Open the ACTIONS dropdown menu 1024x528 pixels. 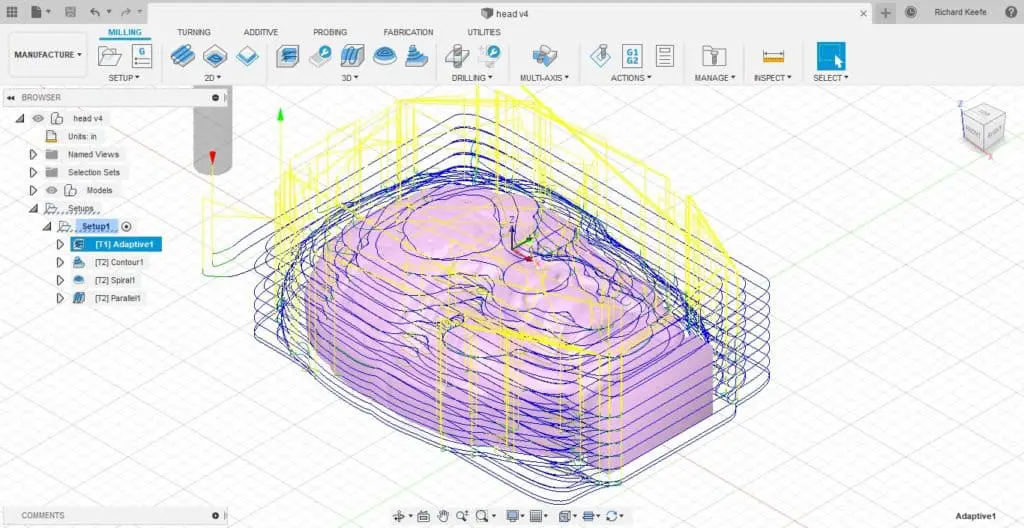[631, 78]
